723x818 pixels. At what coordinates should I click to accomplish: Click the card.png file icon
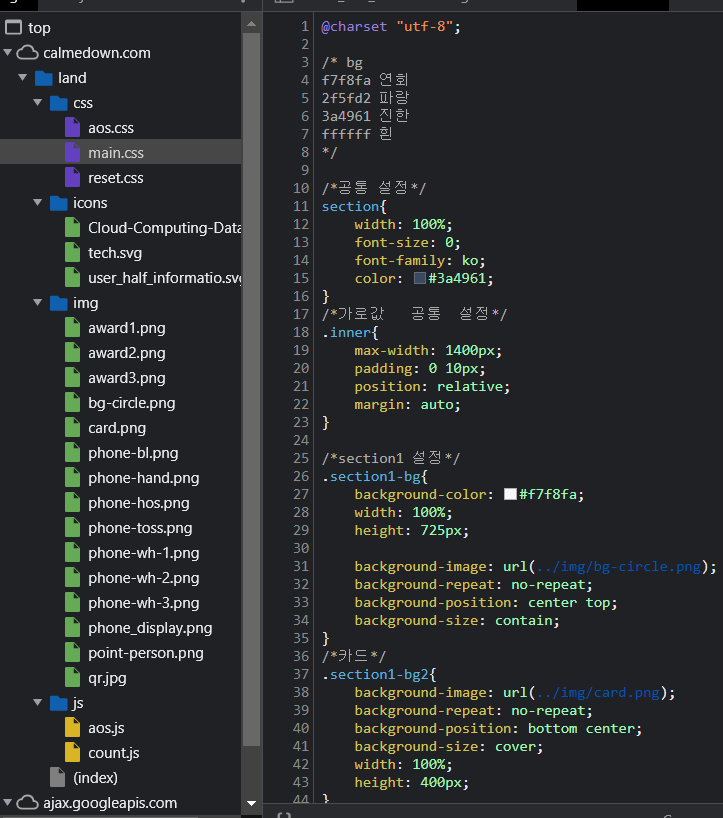point(73,428)
